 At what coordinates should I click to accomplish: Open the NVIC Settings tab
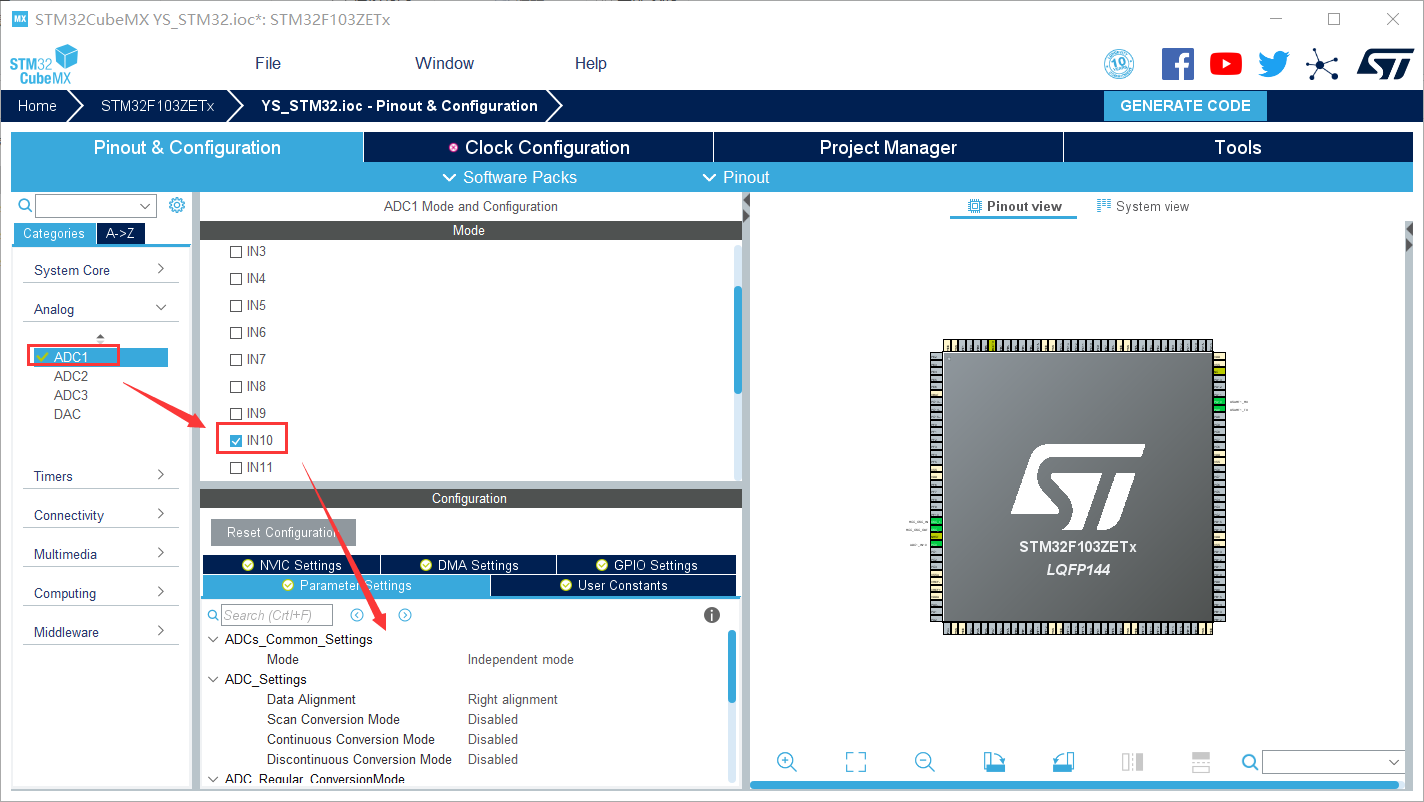[291, 565]
